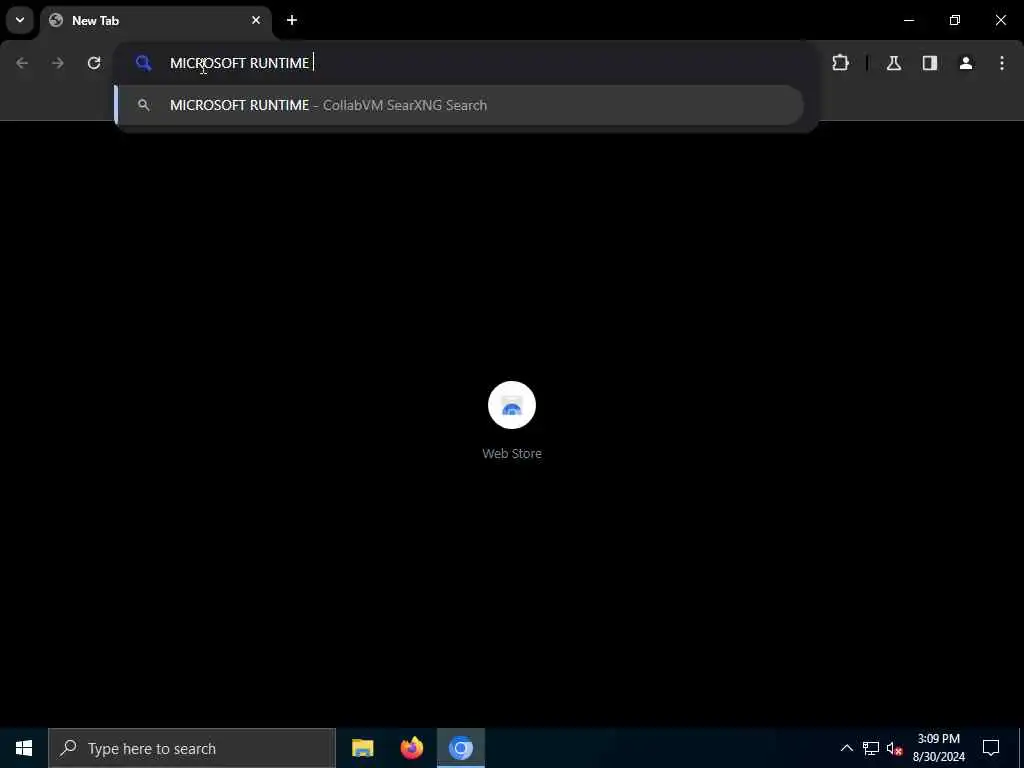Restore down the browser window

coord(955,20)
